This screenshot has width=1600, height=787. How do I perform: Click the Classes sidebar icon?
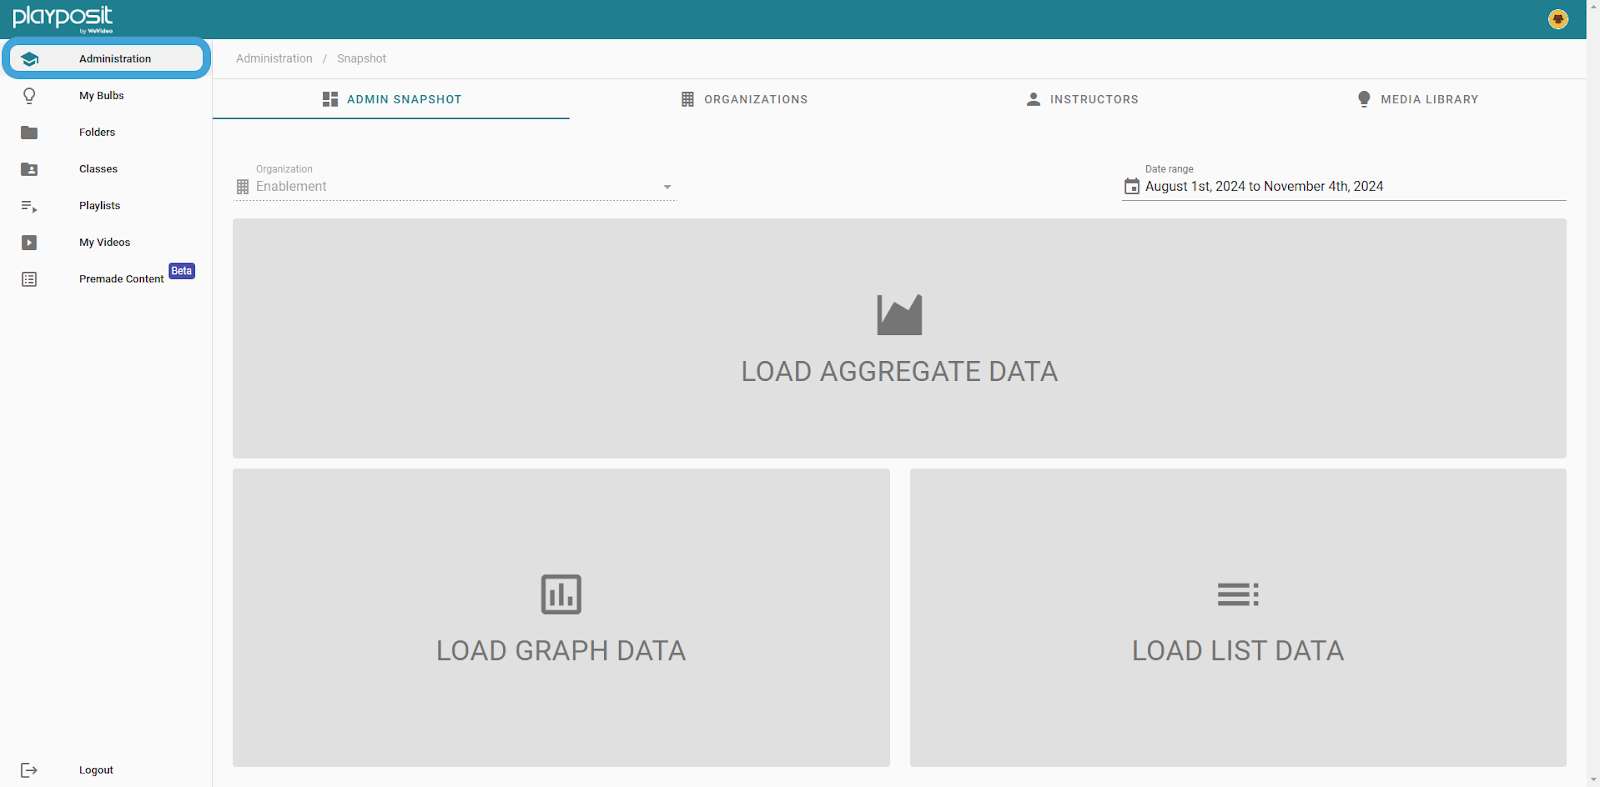coord(29,169)
